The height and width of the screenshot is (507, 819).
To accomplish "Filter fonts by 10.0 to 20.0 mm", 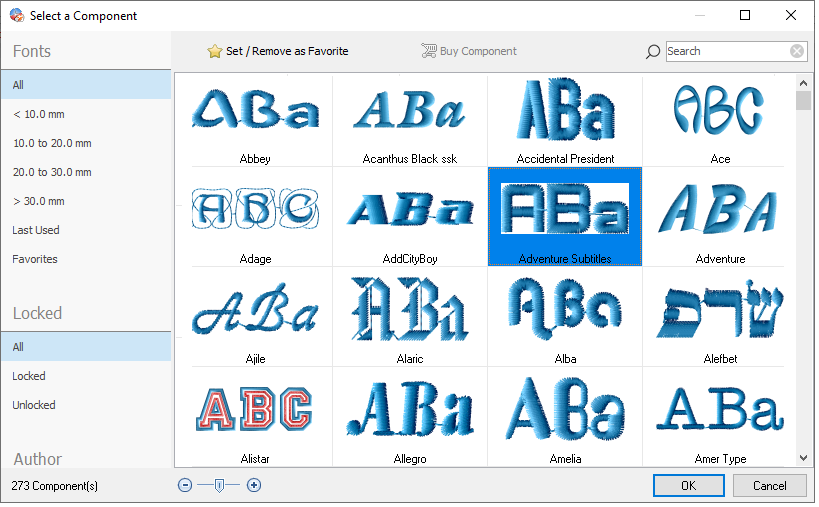I will (52, 143).
